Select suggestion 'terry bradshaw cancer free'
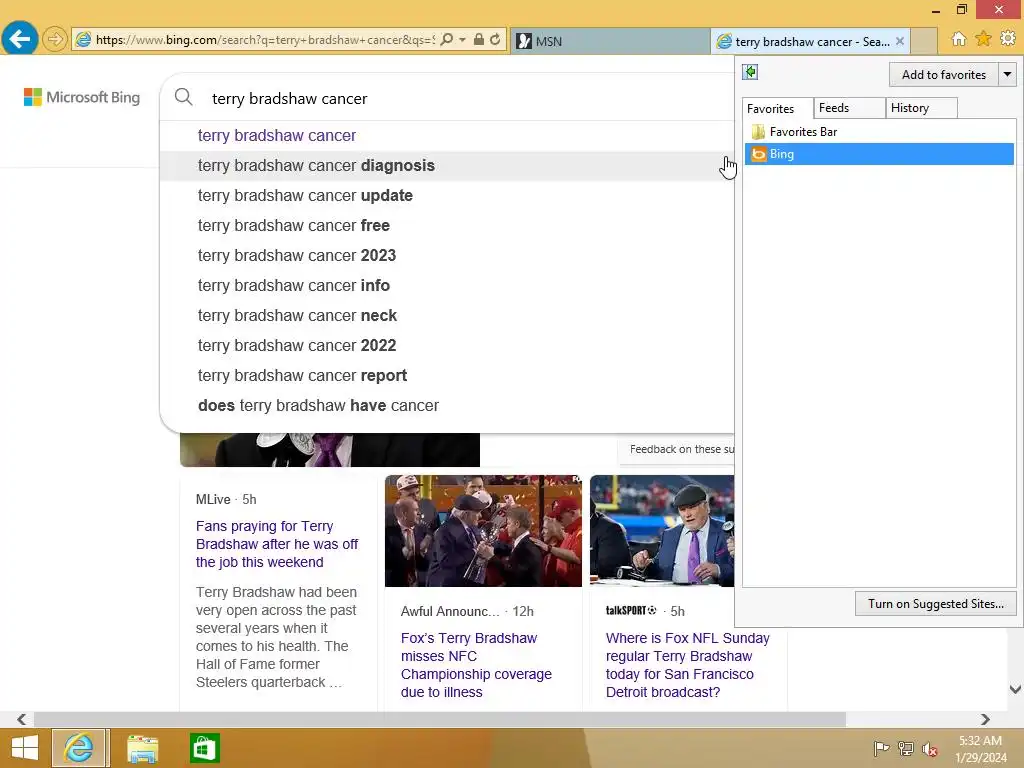 click(447, 225)
